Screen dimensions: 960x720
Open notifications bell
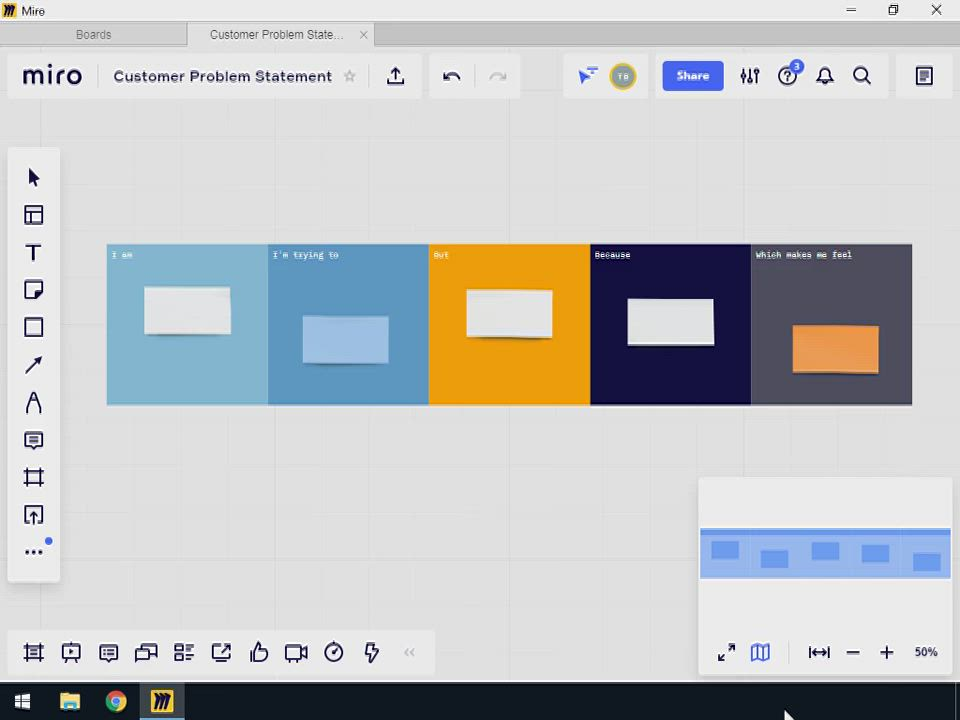(825, 76)
